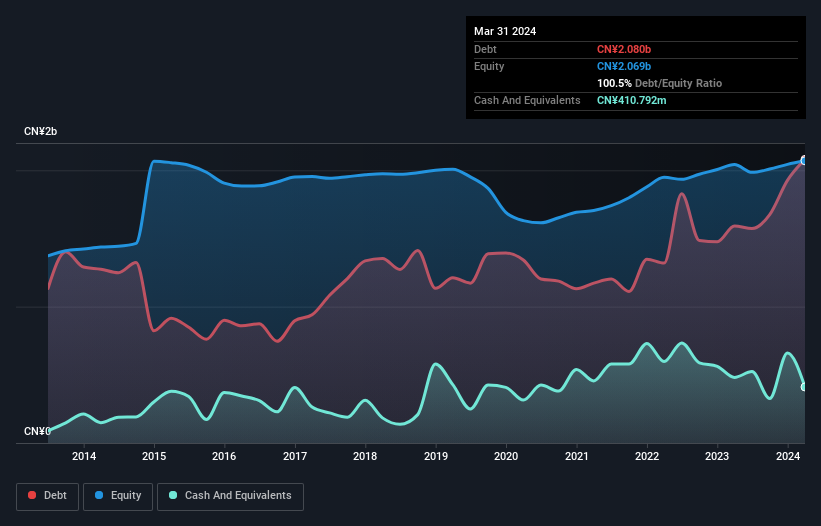821x526 pixels.
Task: Click the CN¥2b y-axis label
Action: [40, 131]
